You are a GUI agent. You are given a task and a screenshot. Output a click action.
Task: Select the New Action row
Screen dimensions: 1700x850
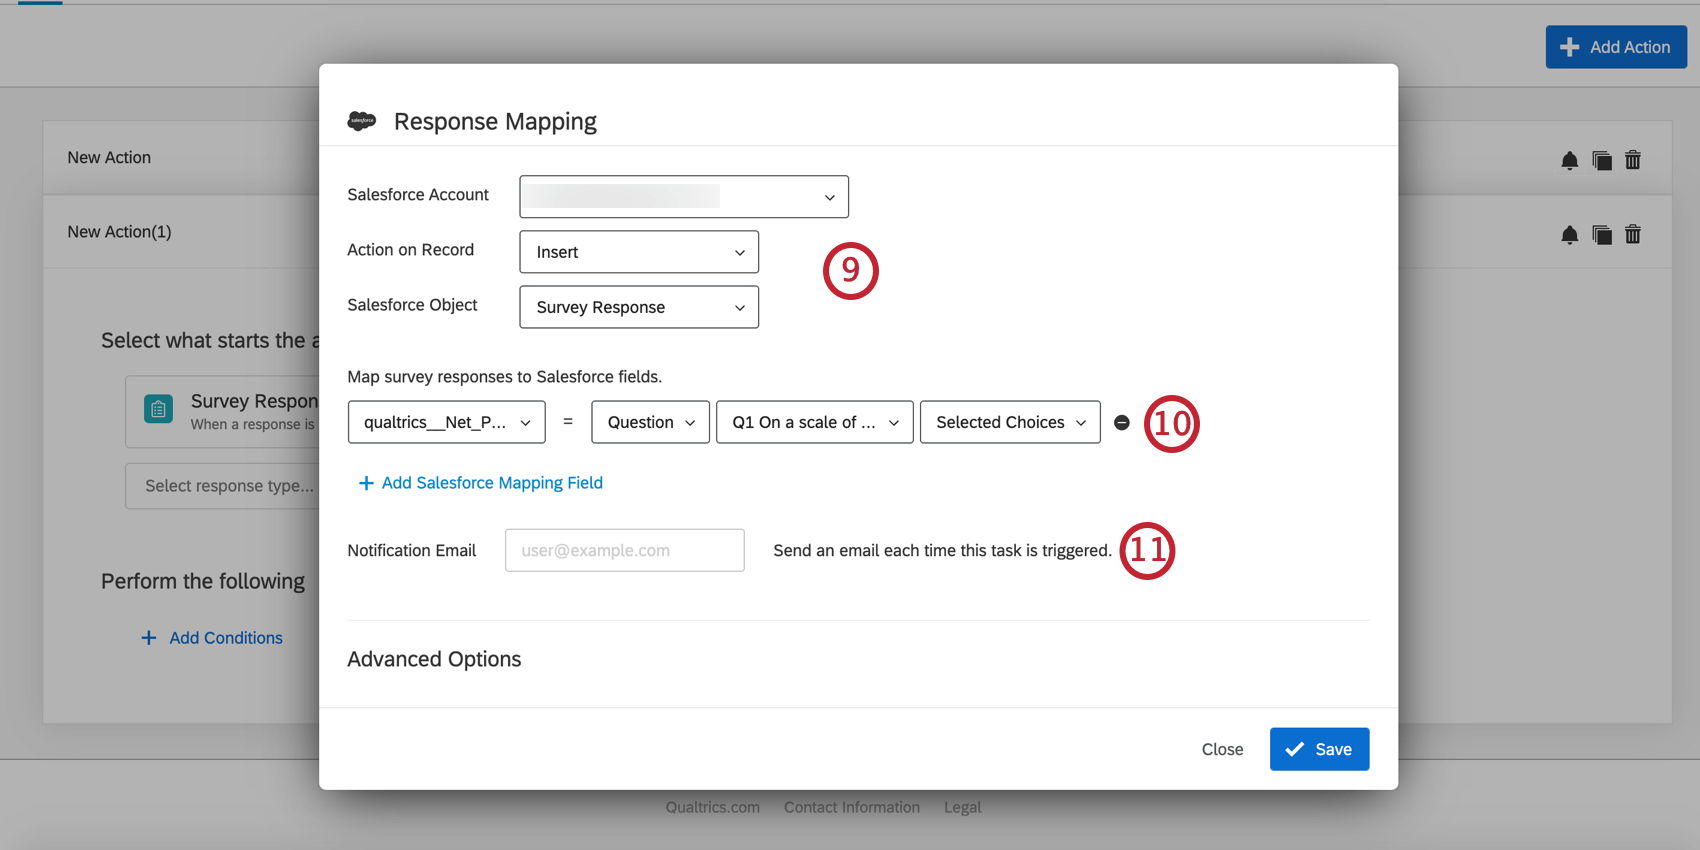[x=181, y=158]
